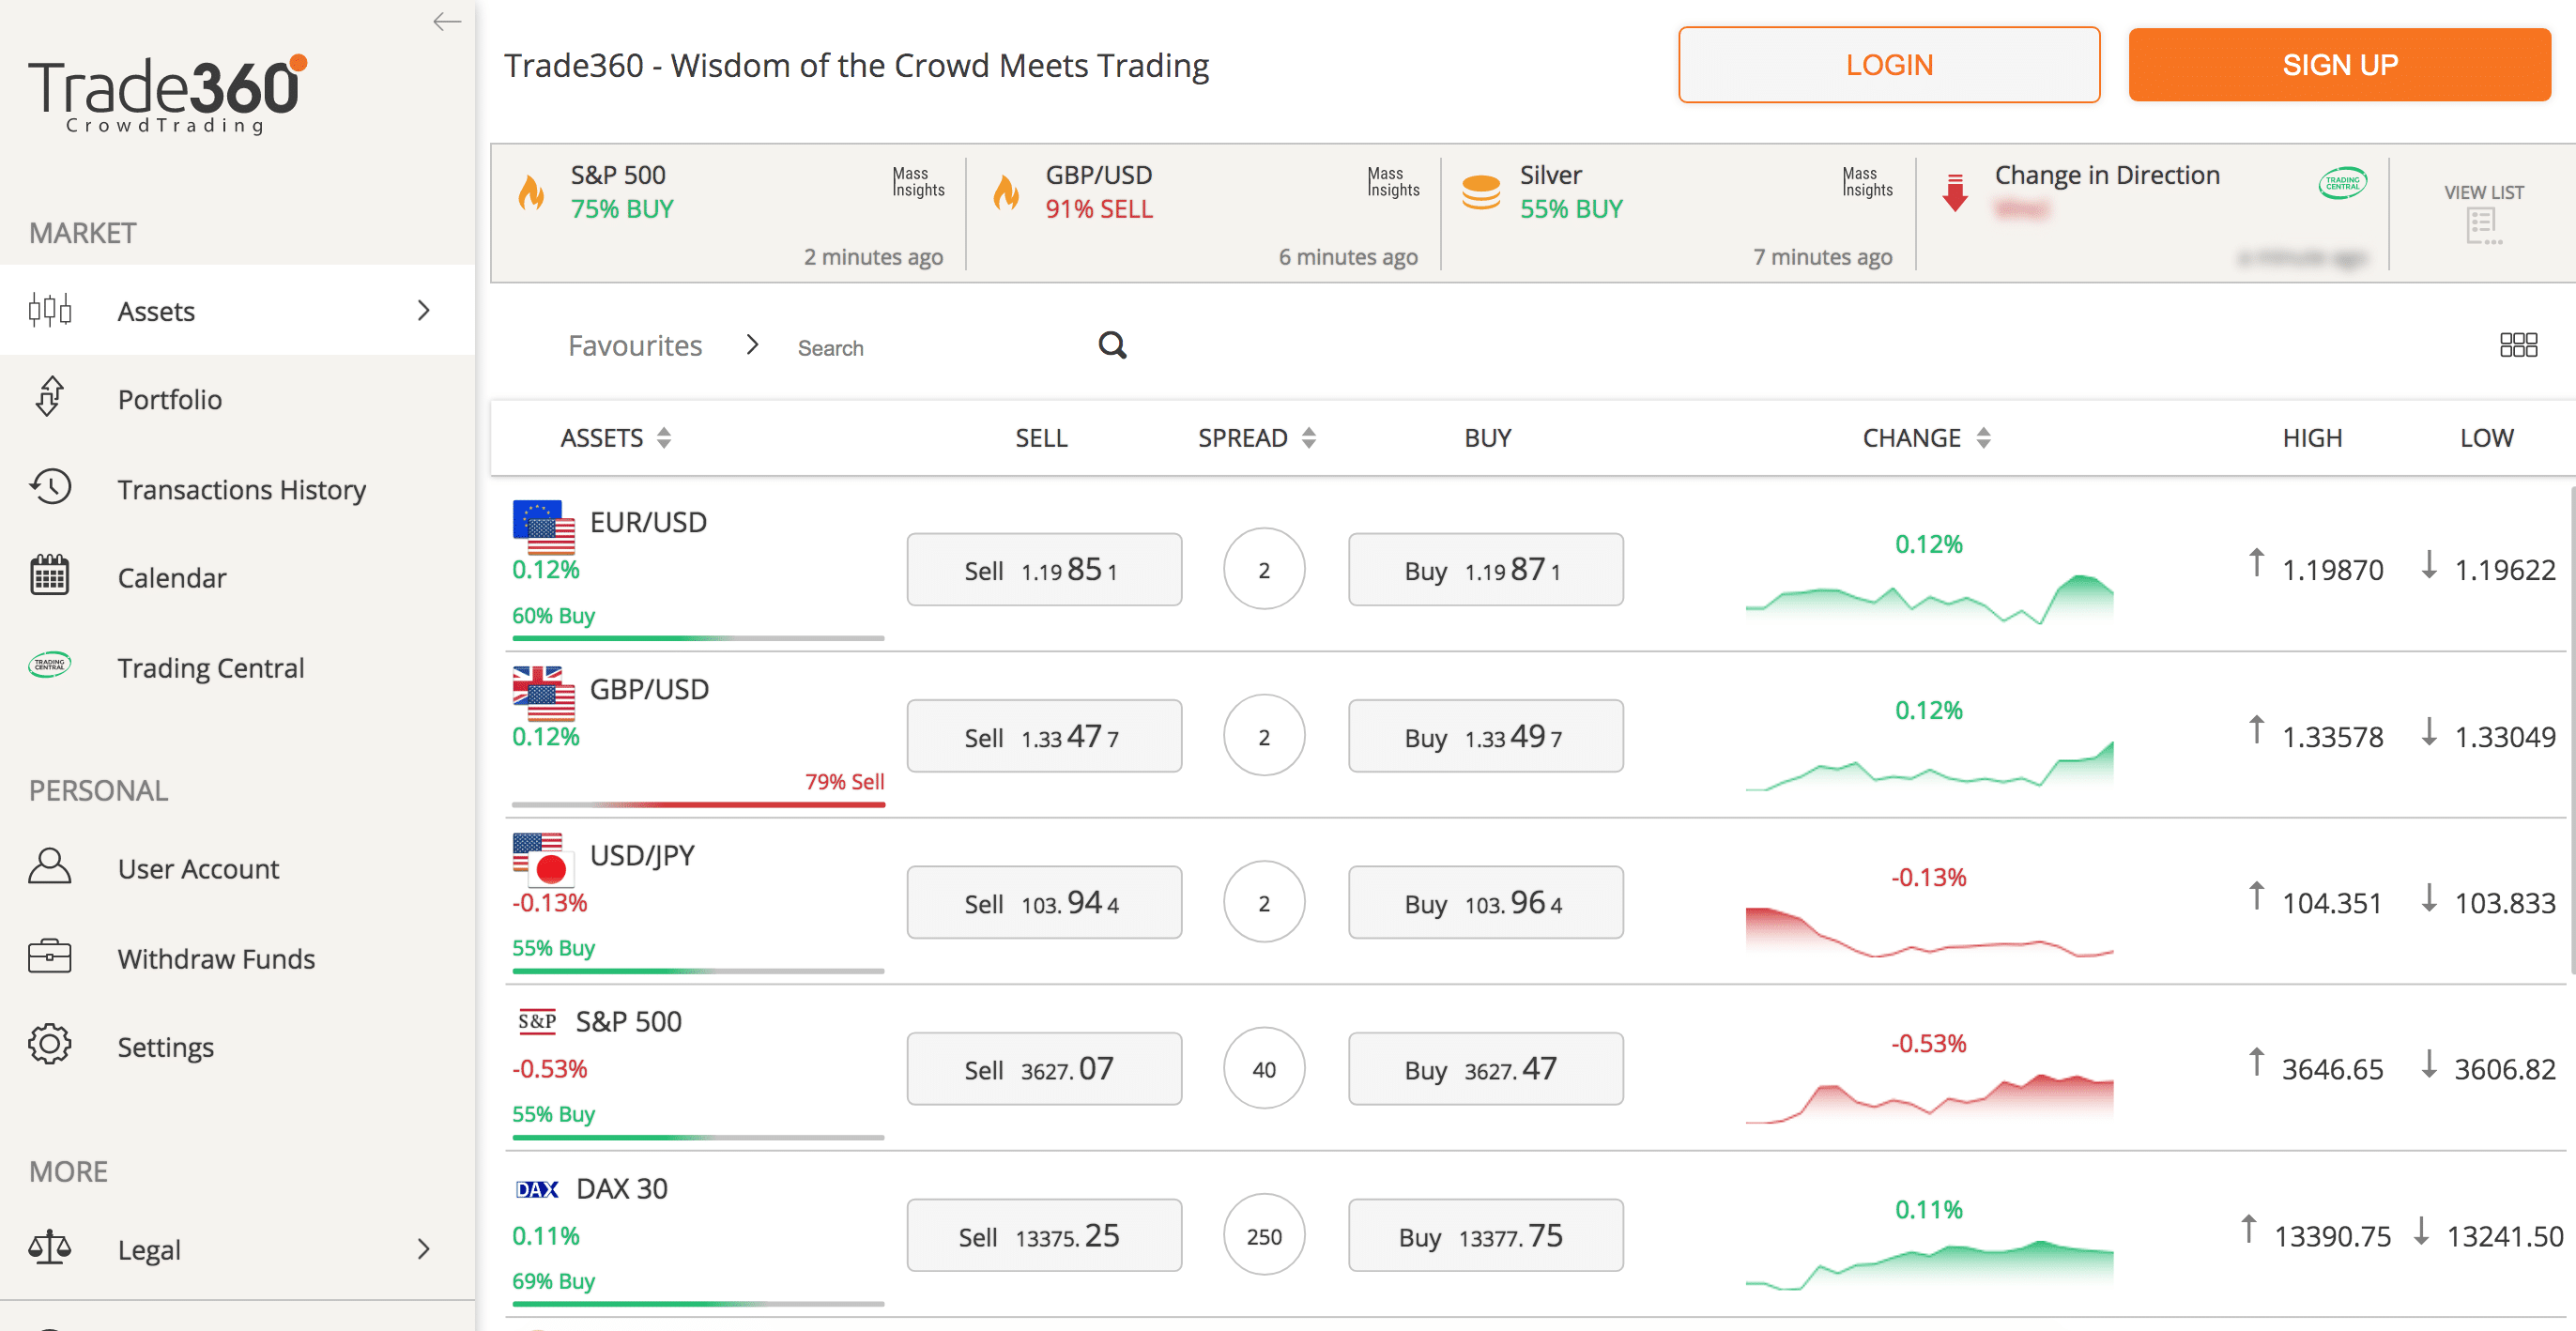
Task: Click the Transactions History clock icon
Action: (x=50, y=487)
